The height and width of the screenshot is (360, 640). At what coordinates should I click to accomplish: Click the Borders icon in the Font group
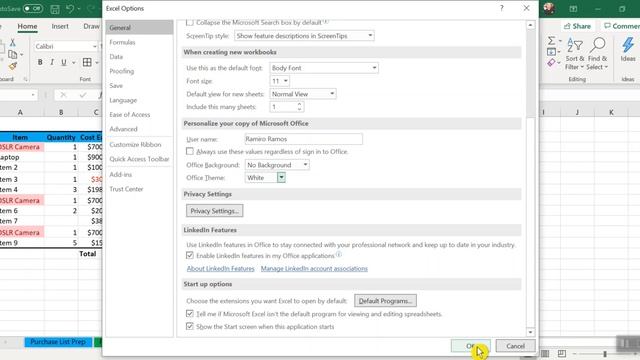[87, 62]
